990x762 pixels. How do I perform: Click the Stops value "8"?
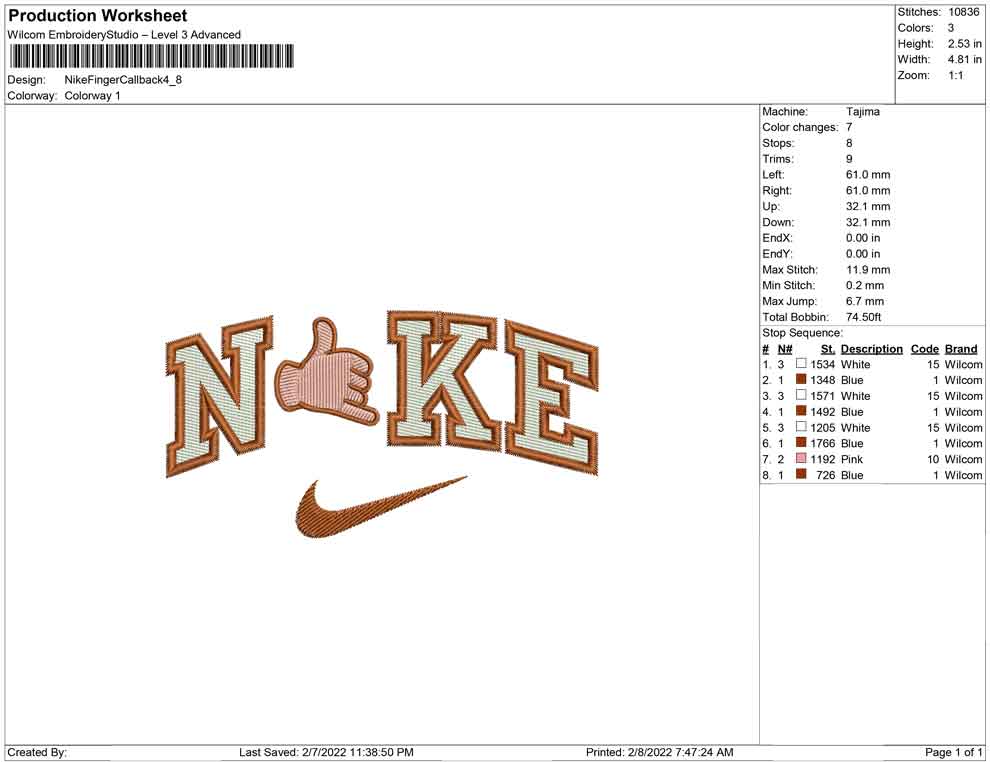pyautogui.click(x=849, y=143)
